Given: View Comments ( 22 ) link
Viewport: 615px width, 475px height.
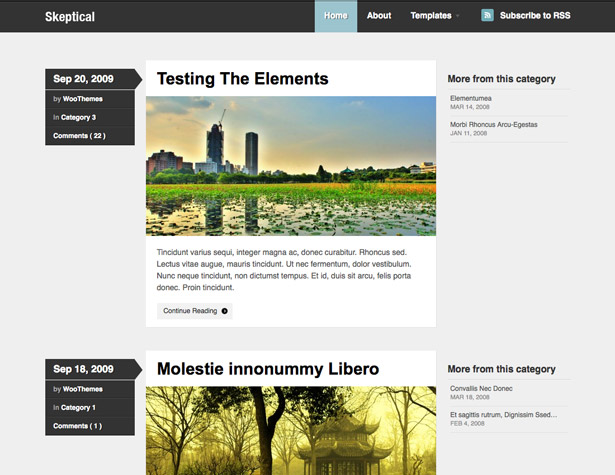Looking at the screenshot, I should tap(79, 136).
